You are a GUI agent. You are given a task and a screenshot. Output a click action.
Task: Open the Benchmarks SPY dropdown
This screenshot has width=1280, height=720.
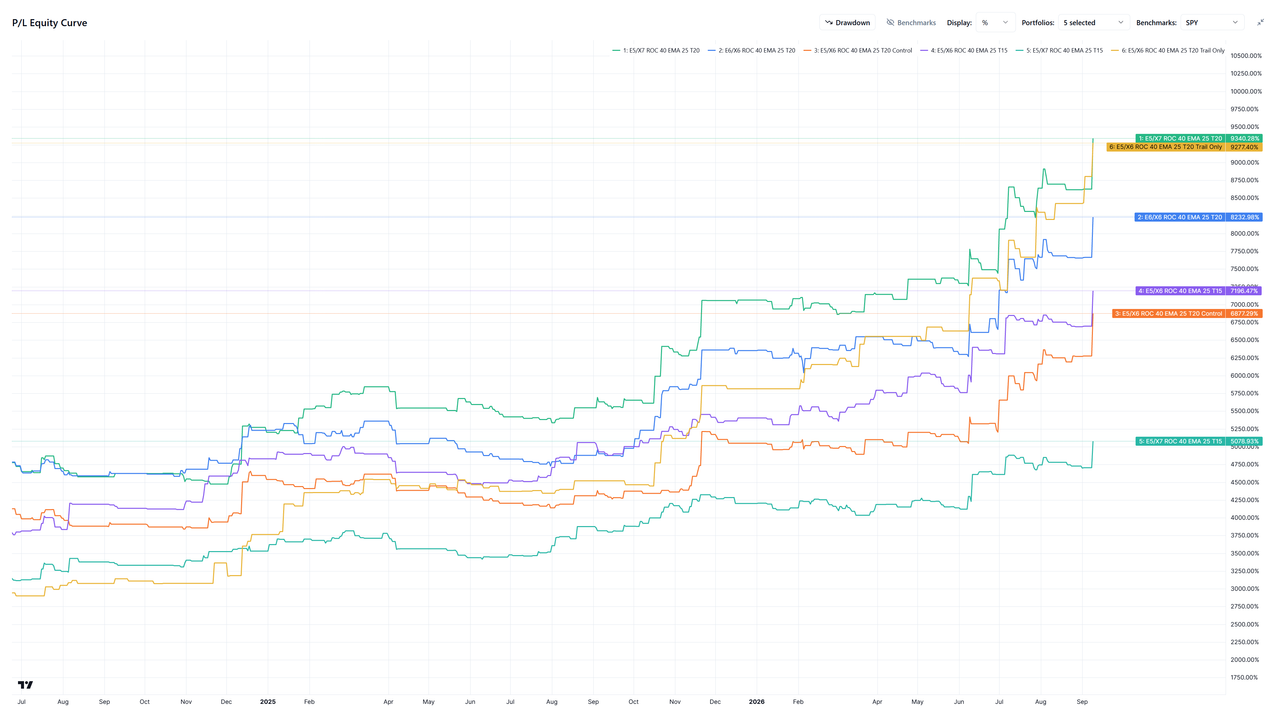pos(1212,22)
